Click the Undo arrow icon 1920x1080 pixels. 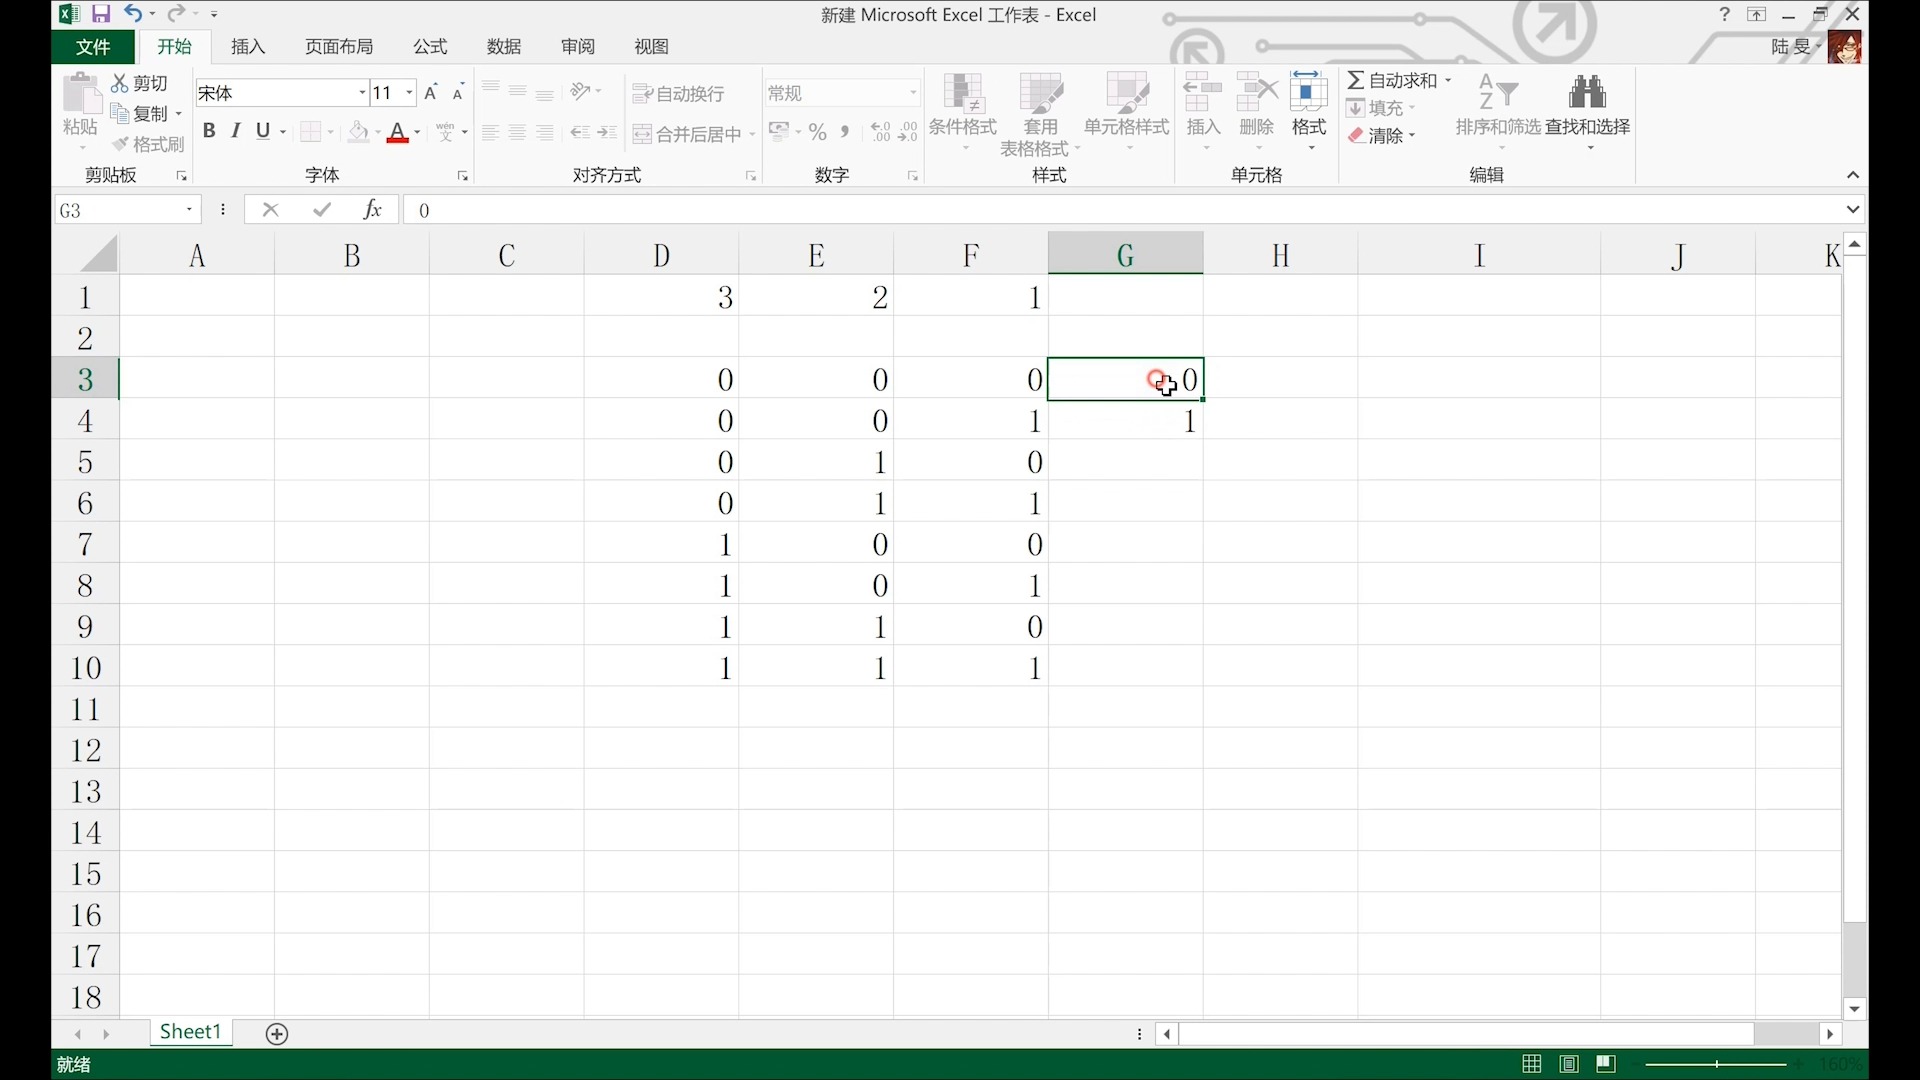(x=132, y=14)
